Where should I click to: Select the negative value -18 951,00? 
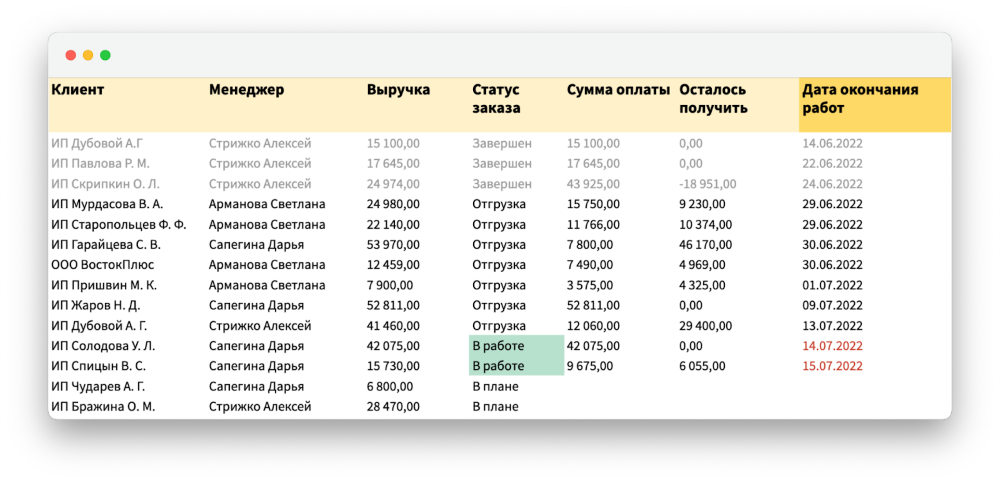pos(708,184)
